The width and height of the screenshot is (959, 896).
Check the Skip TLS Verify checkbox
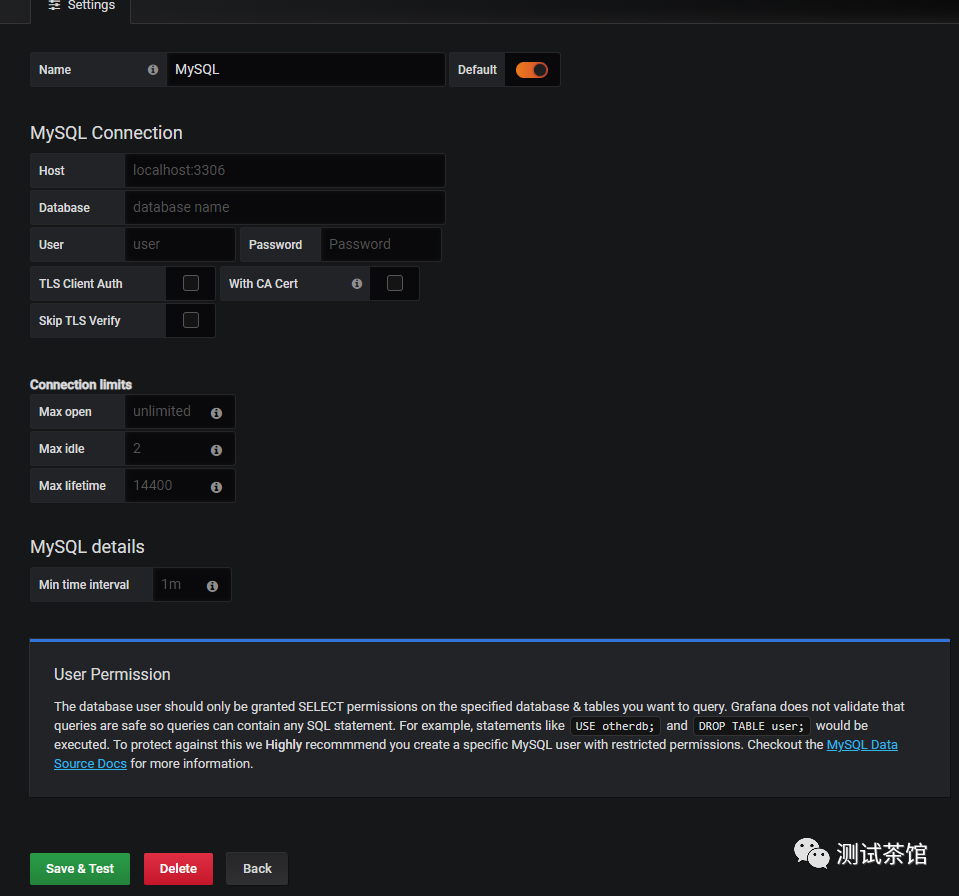pos(191,320)
